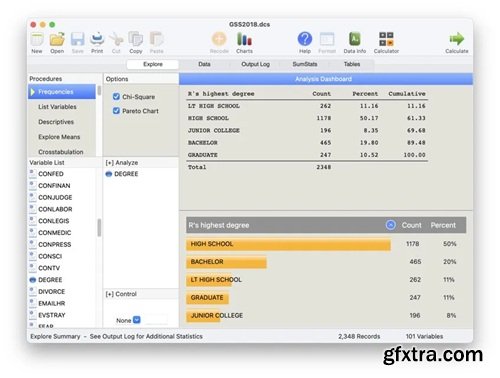
Task: Select CONPRESS in Variable List
Action: click(x=55, y=245)
